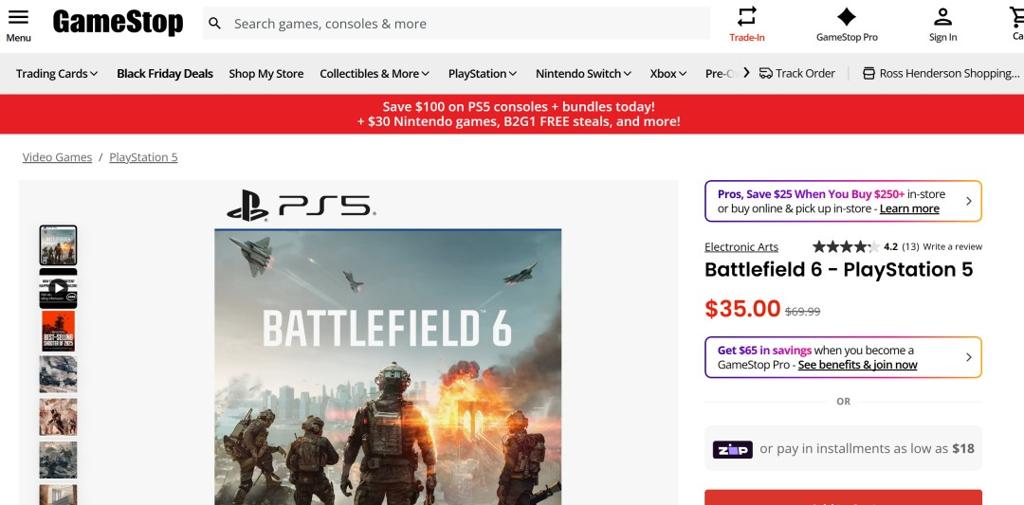Click the Track Order truck icon
Viewport: 1024px width, 505px height.
[766, 73]
